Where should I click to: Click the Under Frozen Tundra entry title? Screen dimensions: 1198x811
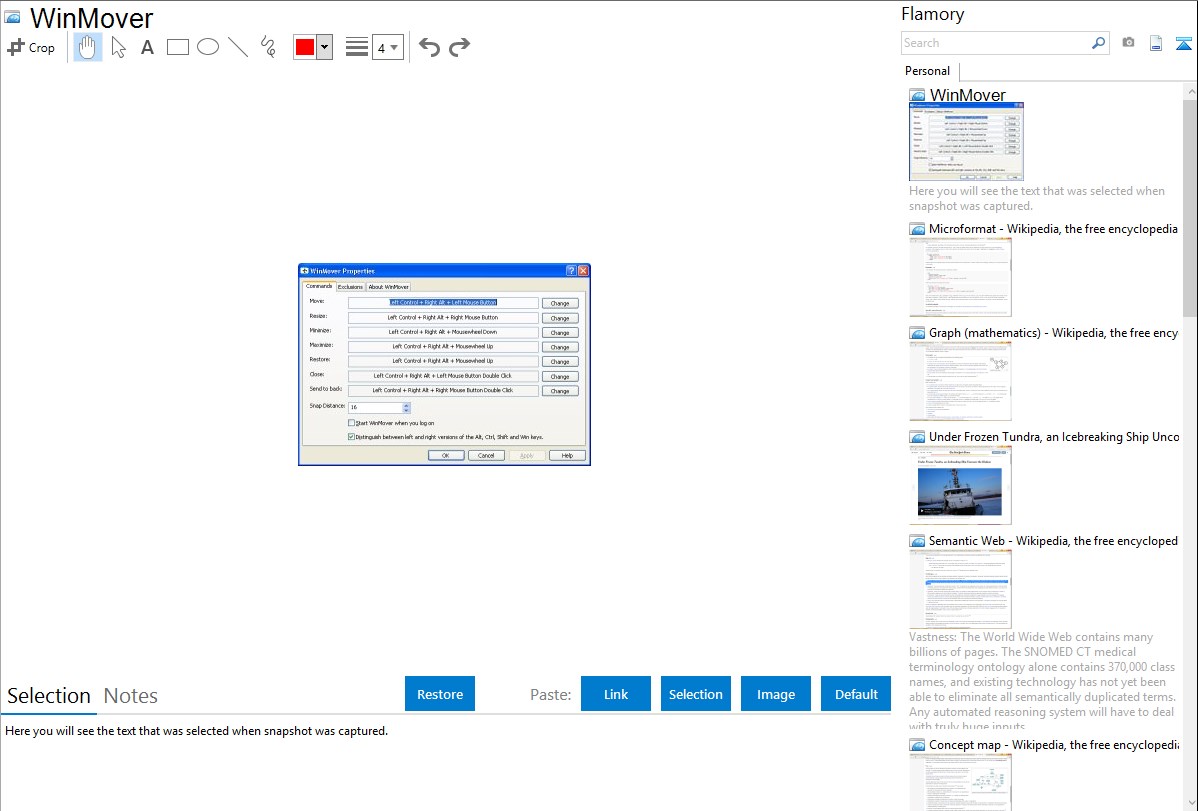click(1054, 436)
